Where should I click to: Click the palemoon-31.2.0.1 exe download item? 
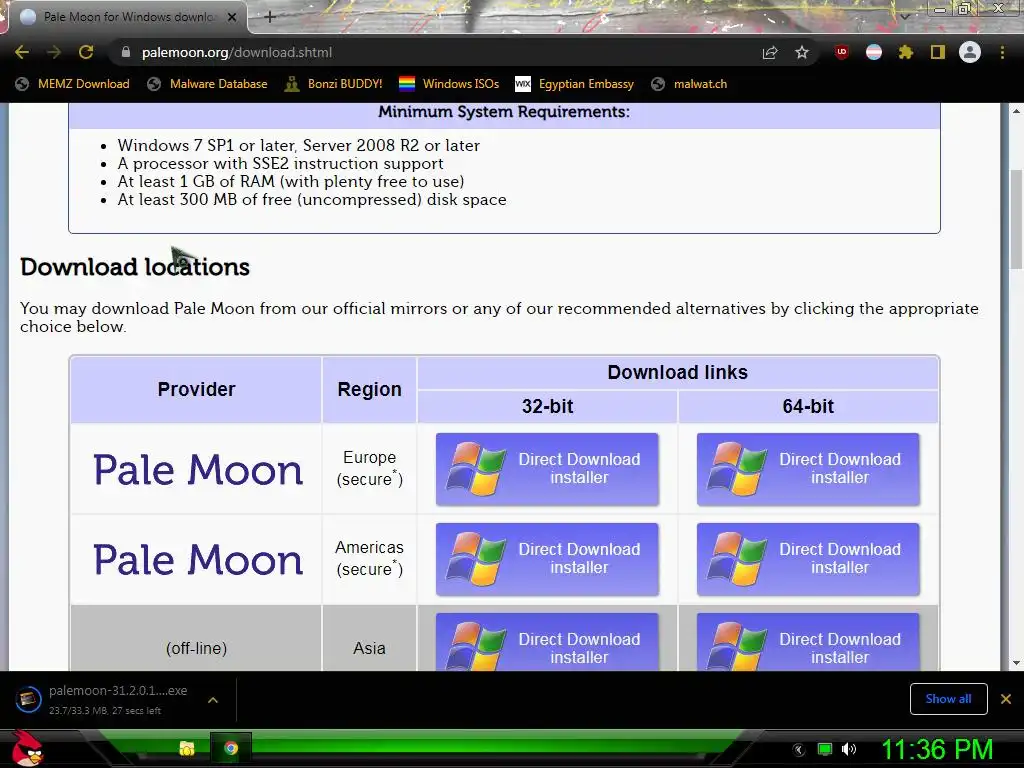104,699
